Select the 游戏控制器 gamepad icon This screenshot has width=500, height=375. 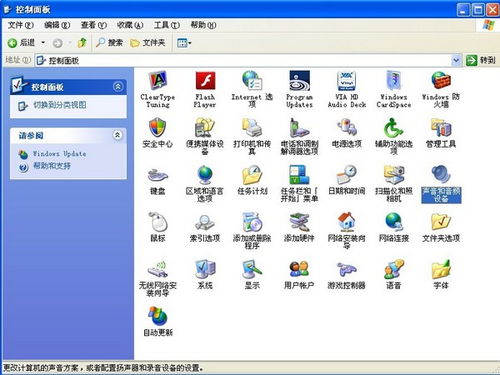click(x=347, y=269)
